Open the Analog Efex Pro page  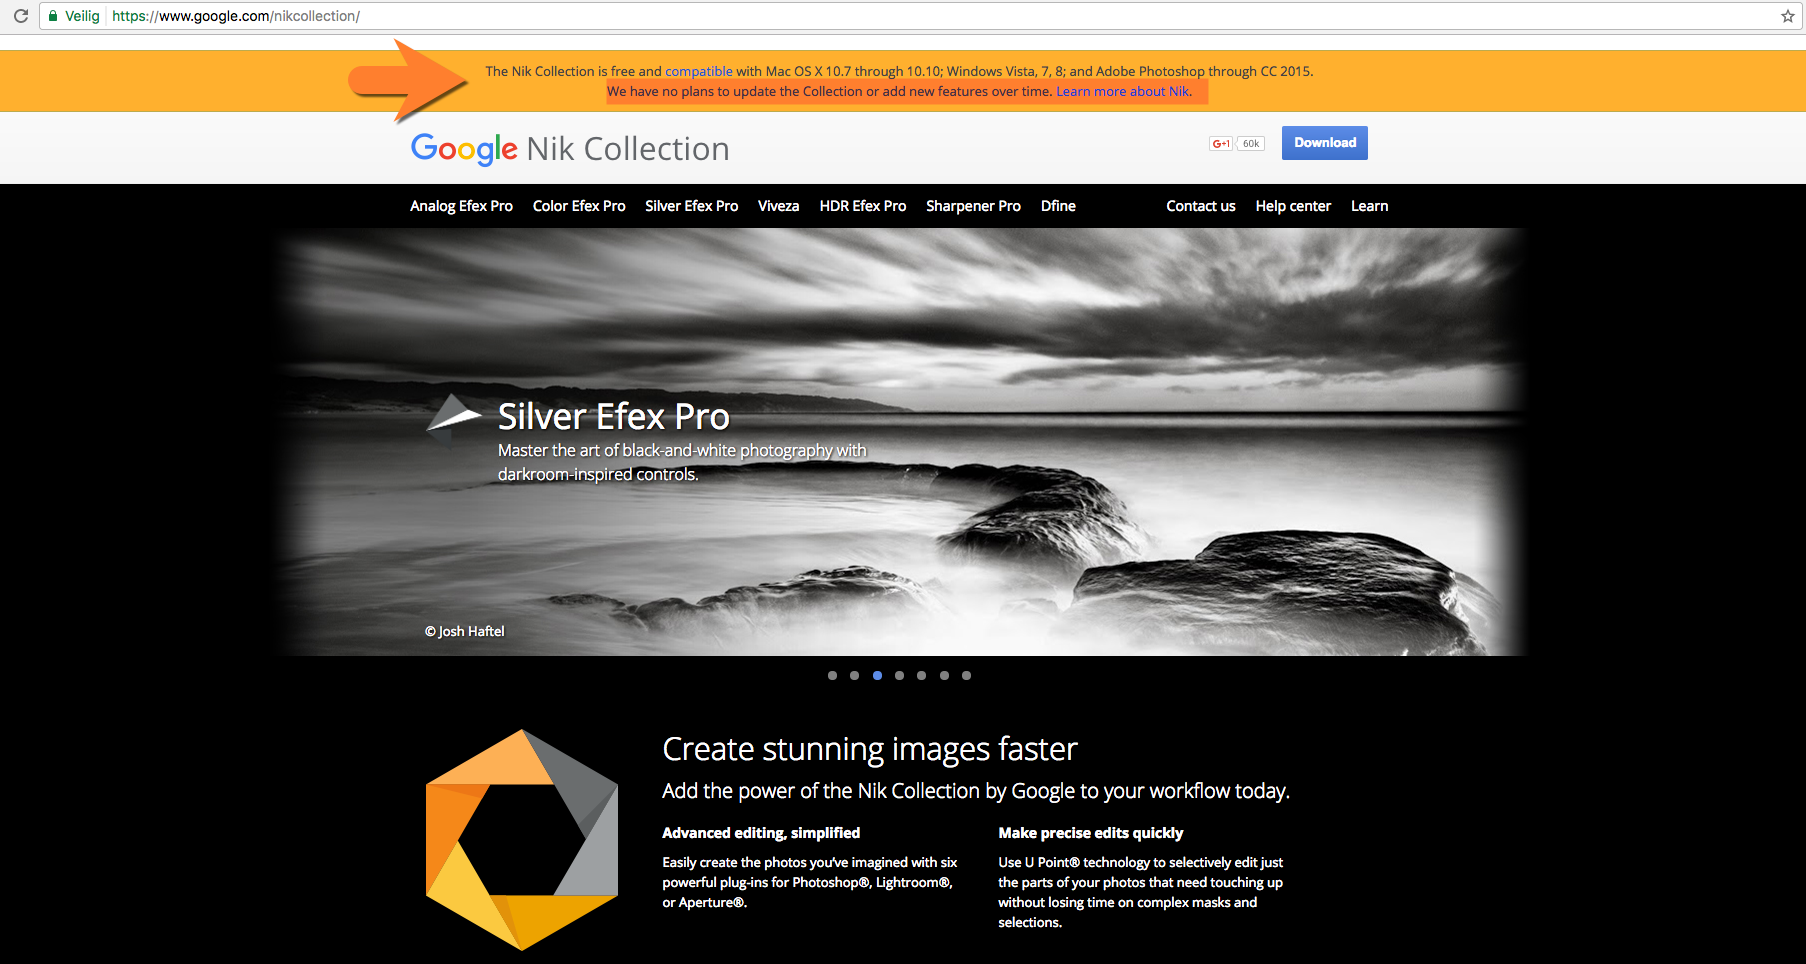point(461,206)
